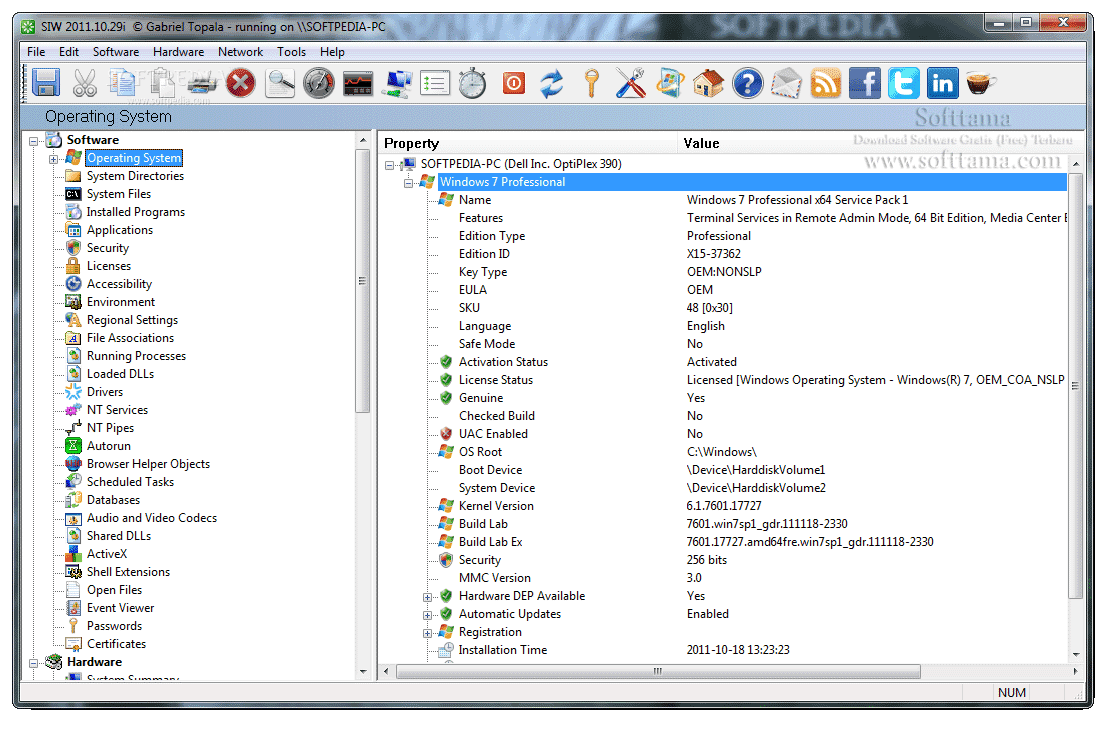
Task: Open SIW tools via the wrench icon
Action: (x=629, y=82)
